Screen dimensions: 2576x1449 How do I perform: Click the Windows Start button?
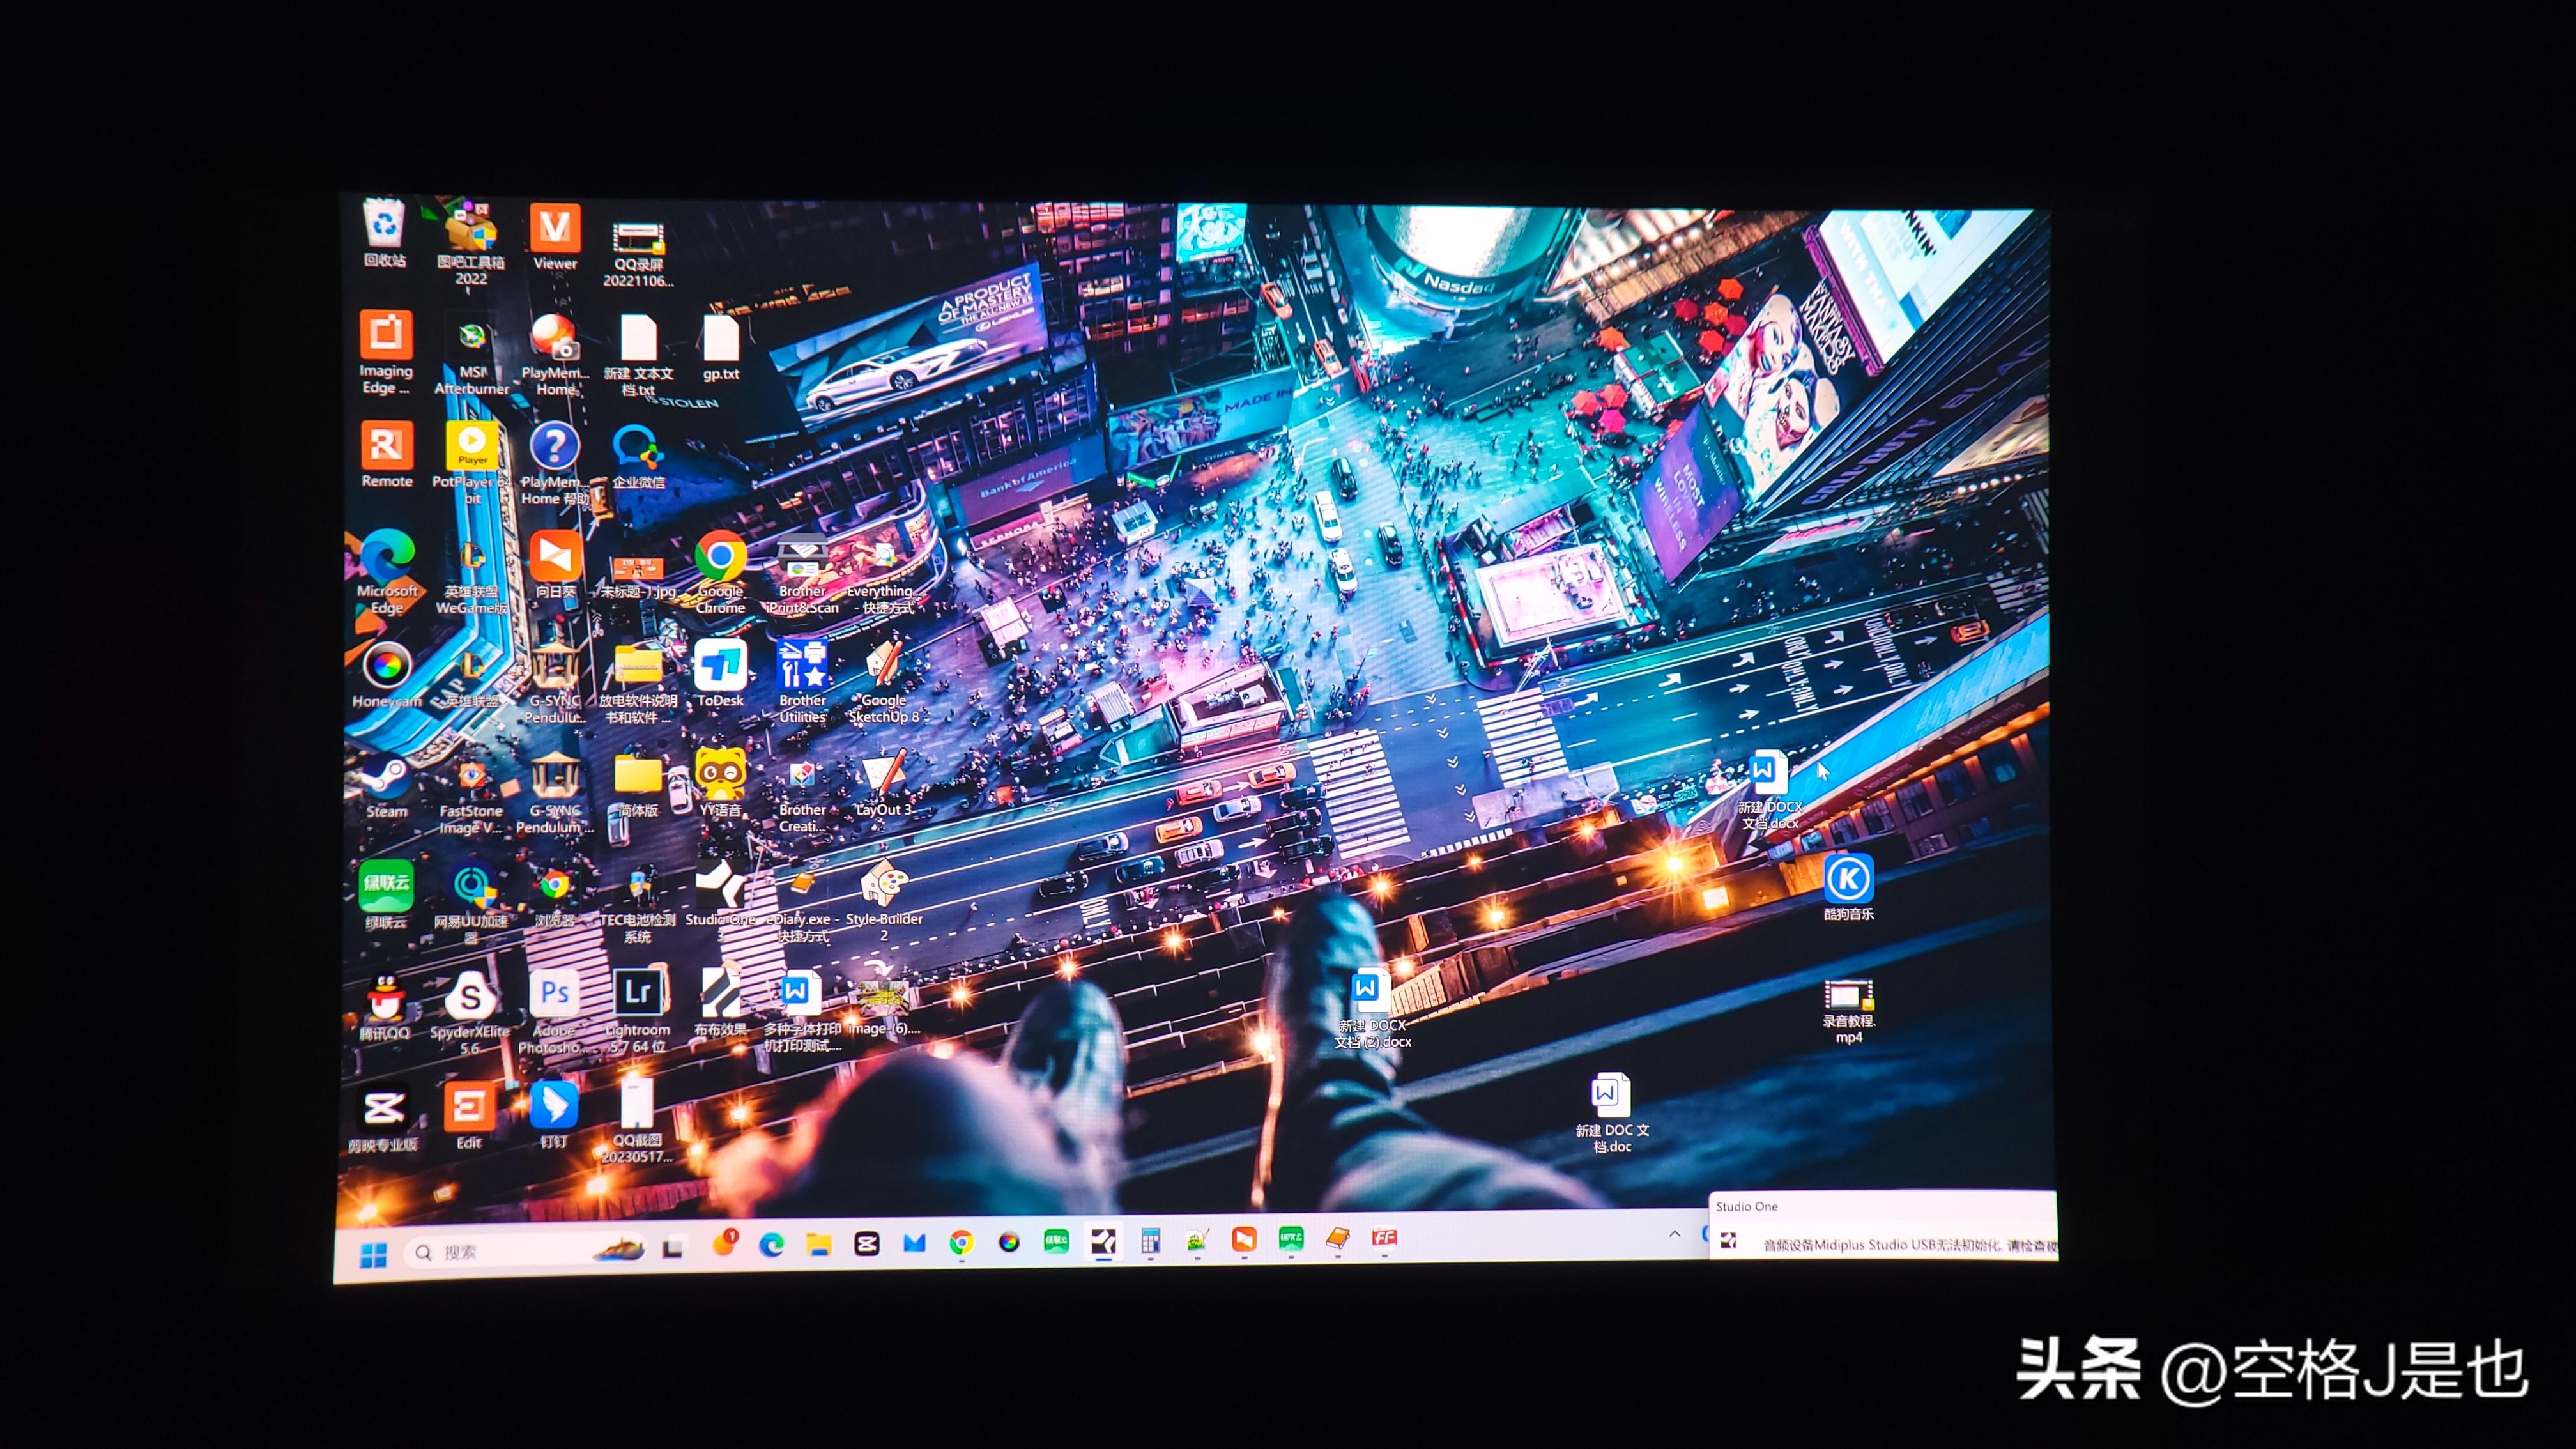pos(373,1254)
